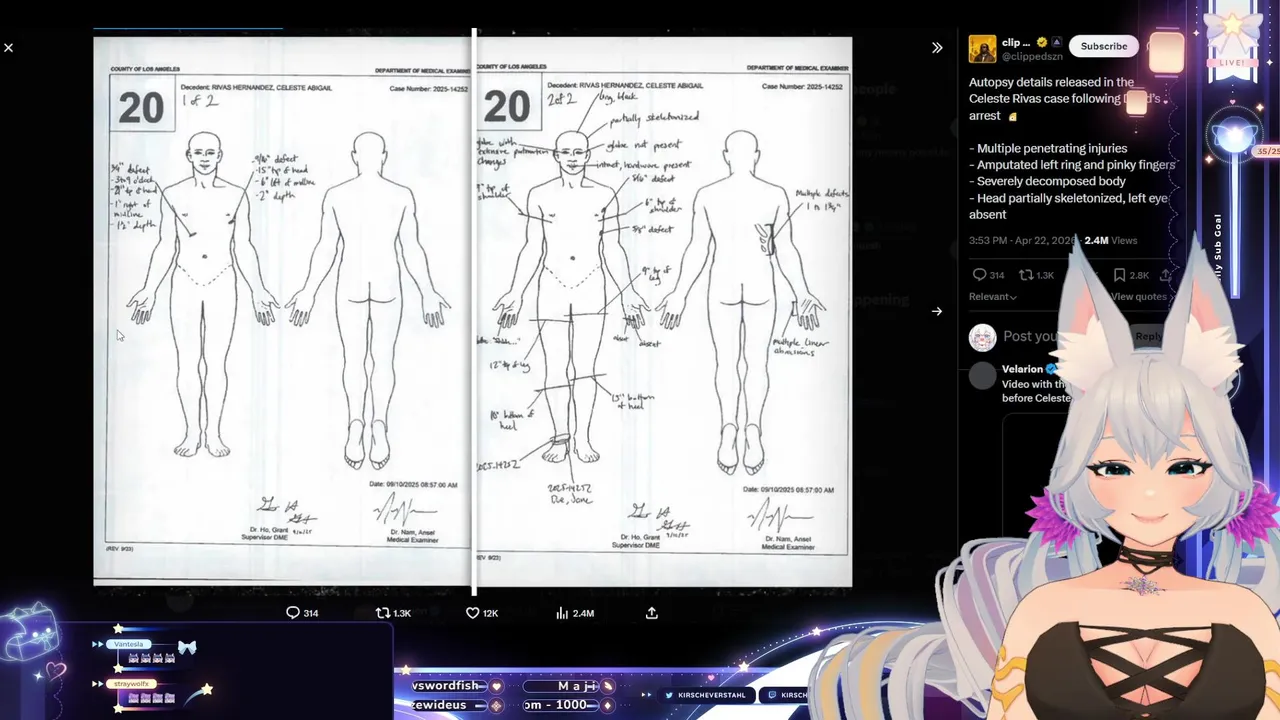Click the verified badge next to Velarion
This screenshot has height=720, width=1280.
[x=1051, y=369]
